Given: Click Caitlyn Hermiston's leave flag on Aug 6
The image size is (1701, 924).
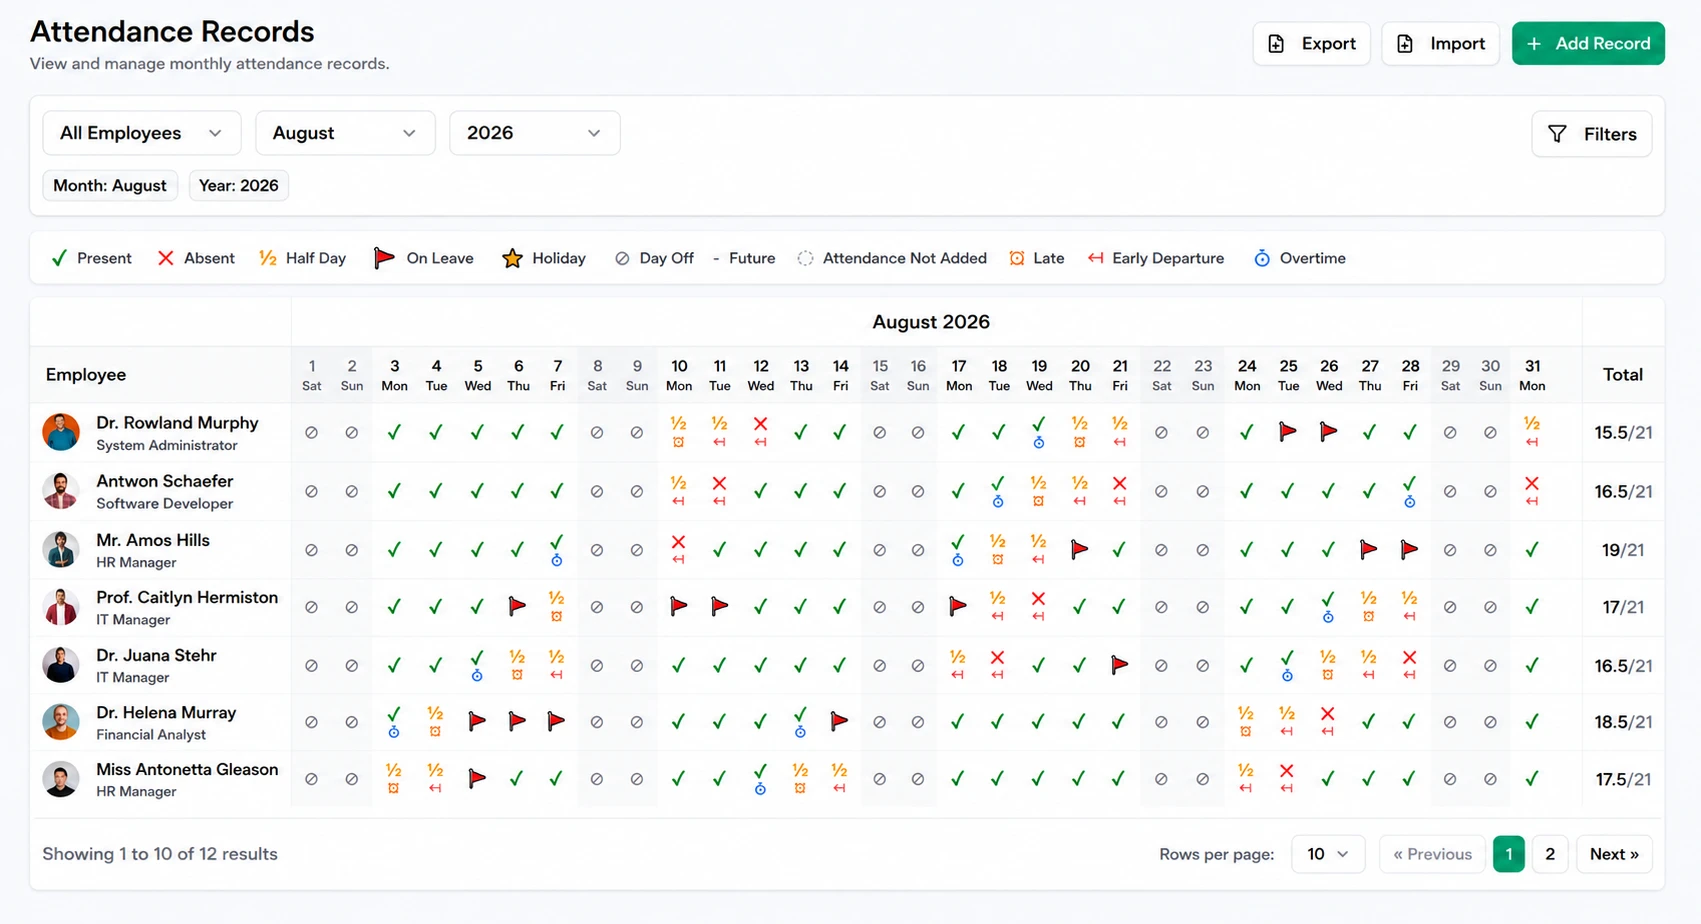Looking at the screenshot, I should (x=517, y=606).
